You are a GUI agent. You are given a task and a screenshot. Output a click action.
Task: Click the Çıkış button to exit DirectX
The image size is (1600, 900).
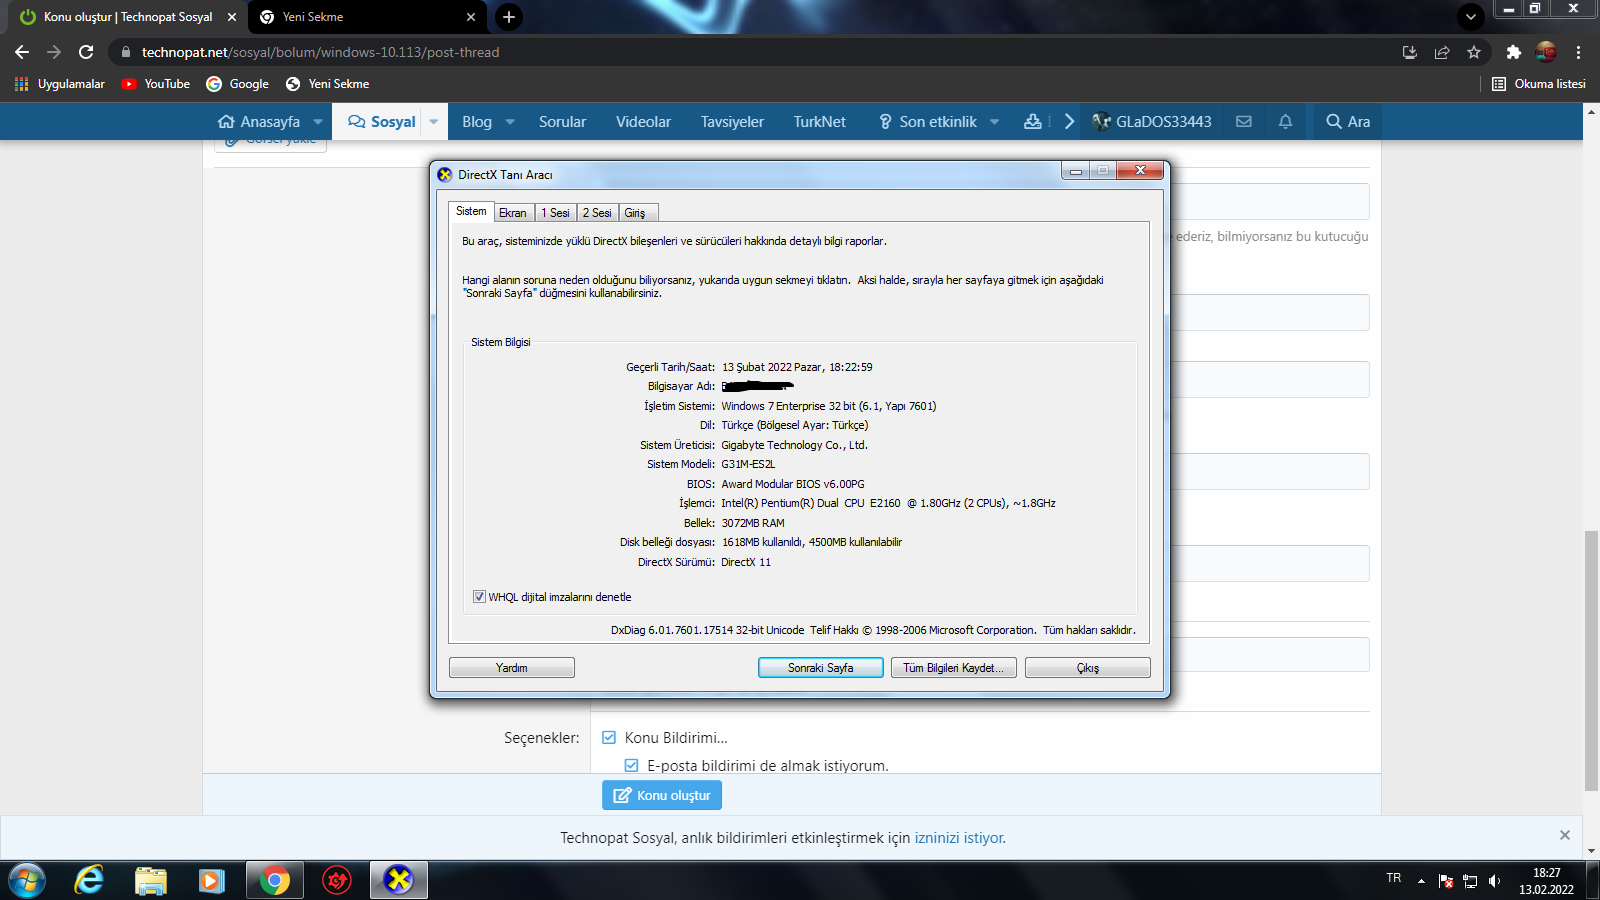(x=1088, y=668)
